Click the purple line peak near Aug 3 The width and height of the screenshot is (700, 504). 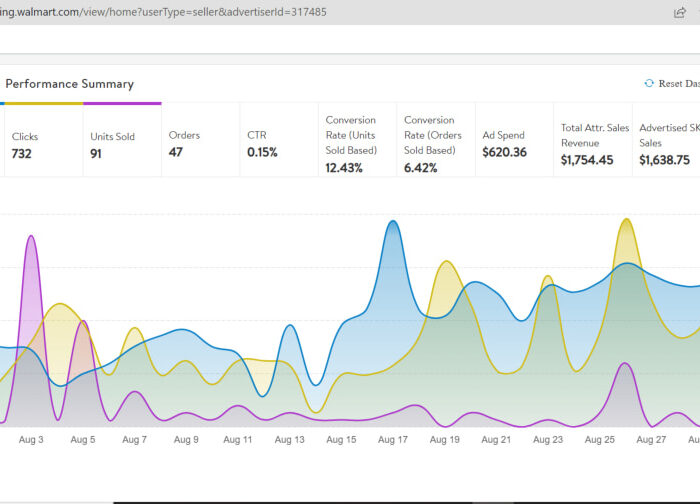[32, 237]
